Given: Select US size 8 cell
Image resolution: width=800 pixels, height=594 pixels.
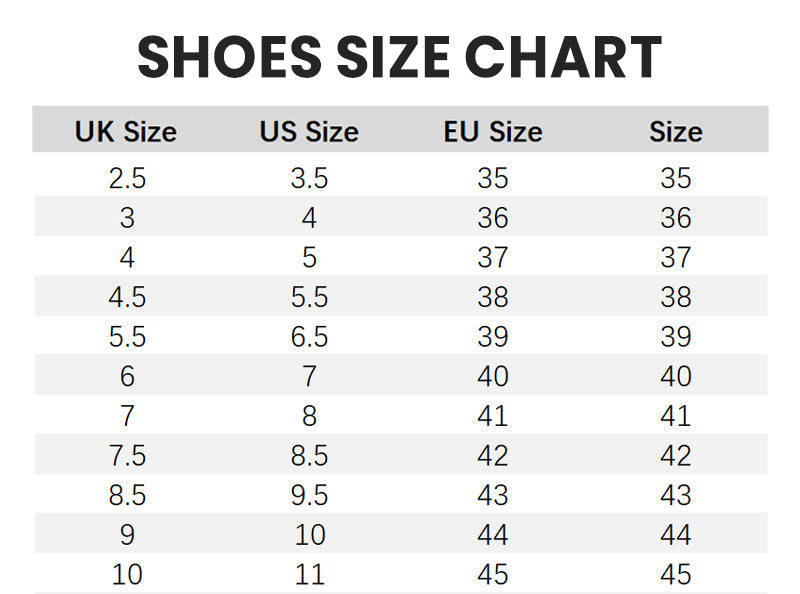Looking at the screenshot, I should (309, 416).
